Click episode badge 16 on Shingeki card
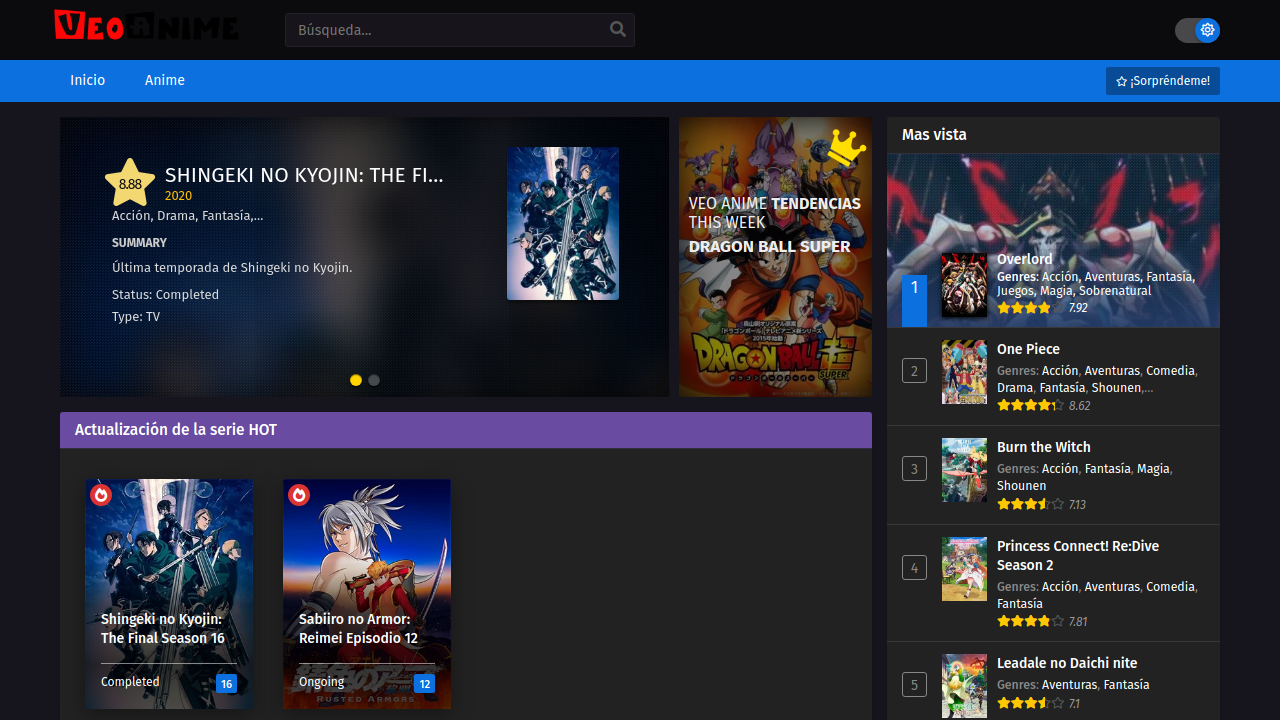 point(226,684)
